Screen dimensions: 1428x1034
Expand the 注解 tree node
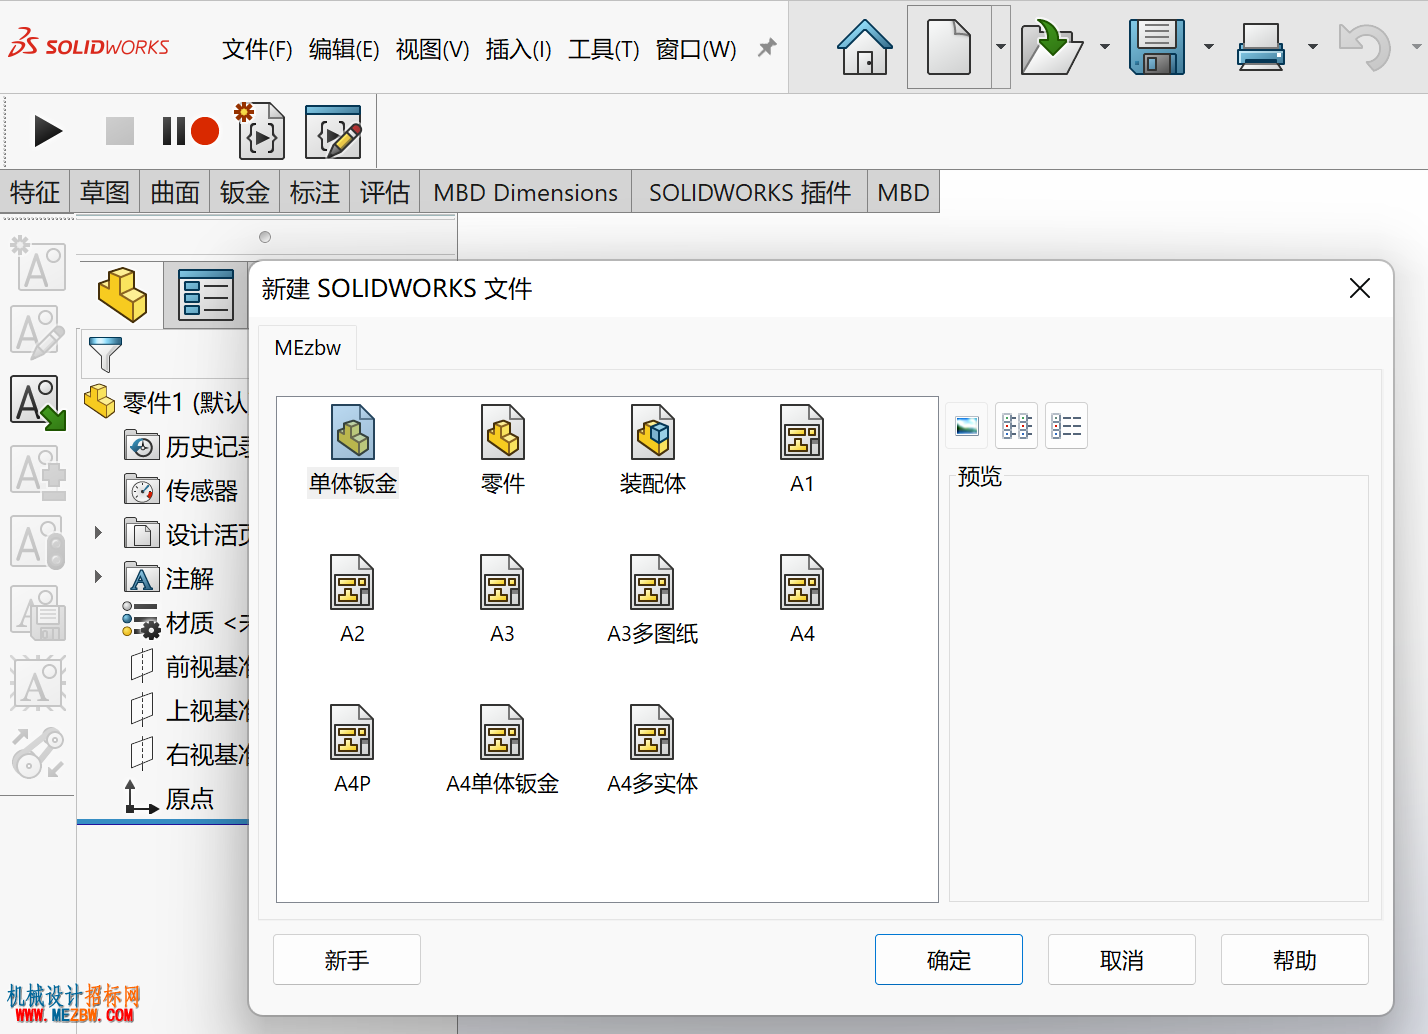[98, 577]
